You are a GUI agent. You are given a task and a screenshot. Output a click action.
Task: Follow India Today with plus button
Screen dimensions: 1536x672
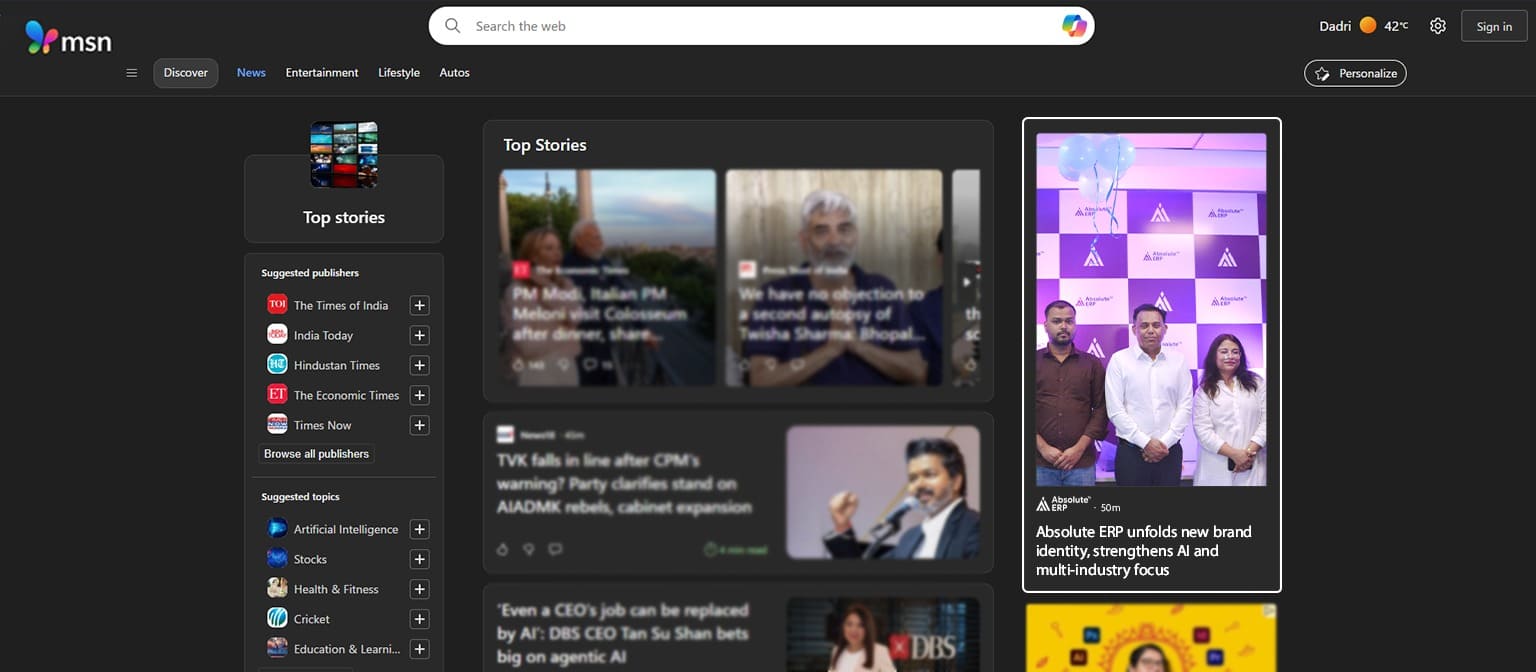click(x=420, y=335)
